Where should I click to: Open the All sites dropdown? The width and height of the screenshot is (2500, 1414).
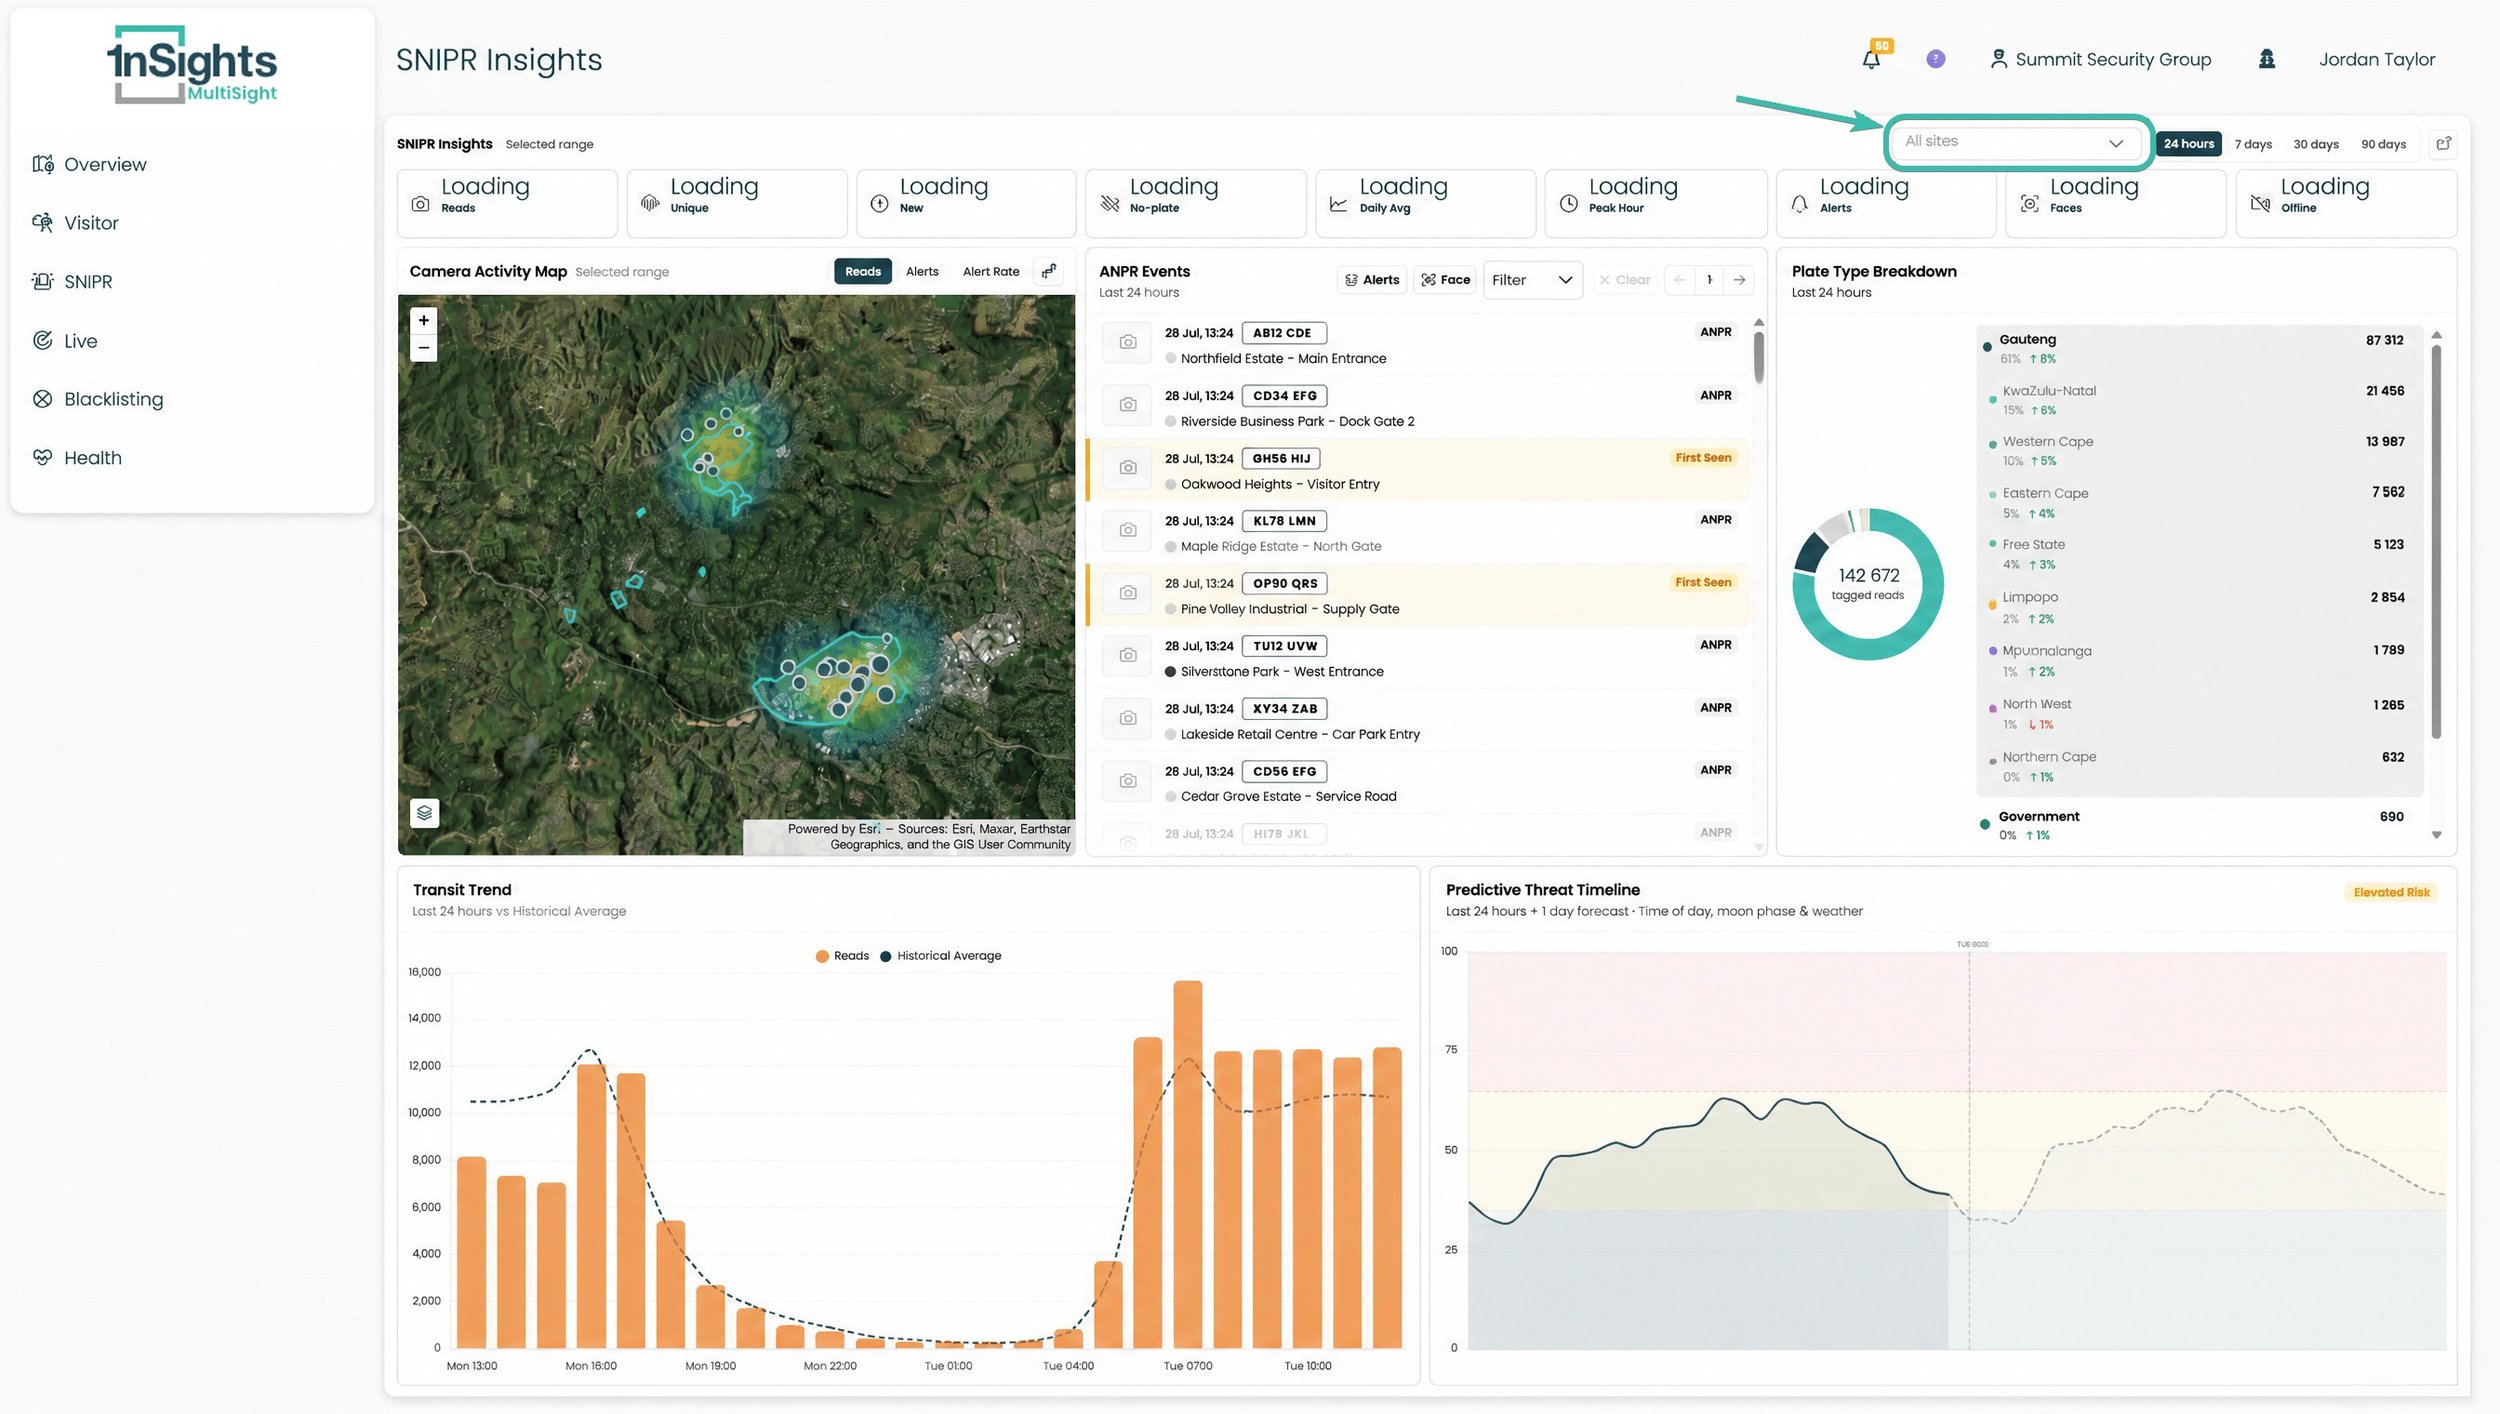tap(2014, 142)
